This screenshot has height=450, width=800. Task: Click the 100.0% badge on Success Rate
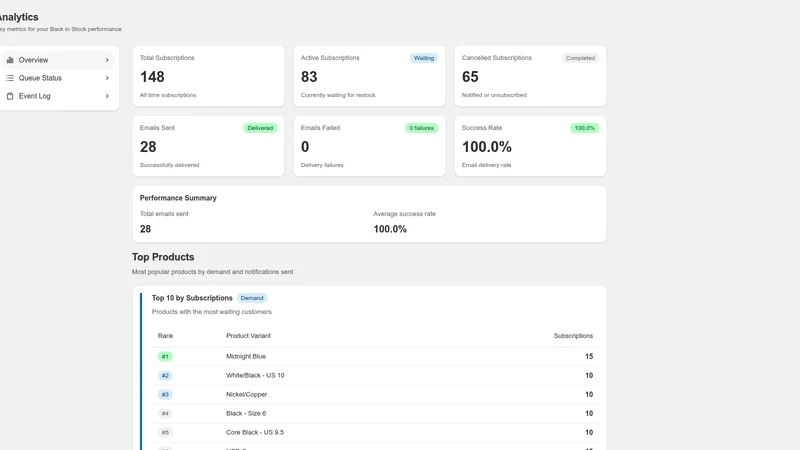tap(584, 128)
